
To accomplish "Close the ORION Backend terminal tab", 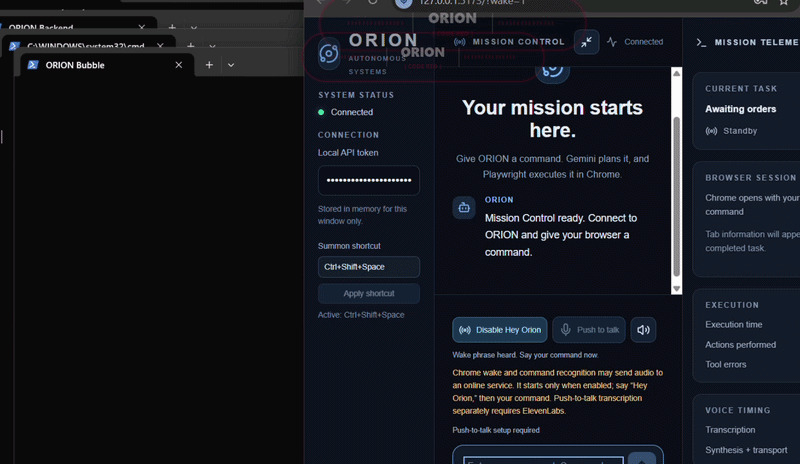I will 141,27.
